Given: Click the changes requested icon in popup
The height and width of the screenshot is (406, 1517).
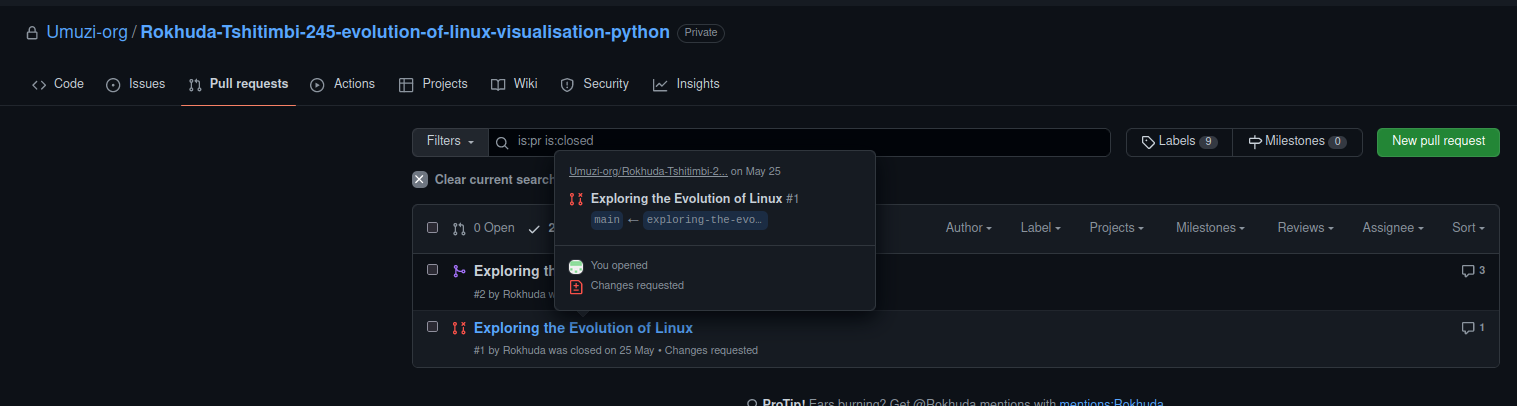Looking at the screenshot, I should coord(575,286).
